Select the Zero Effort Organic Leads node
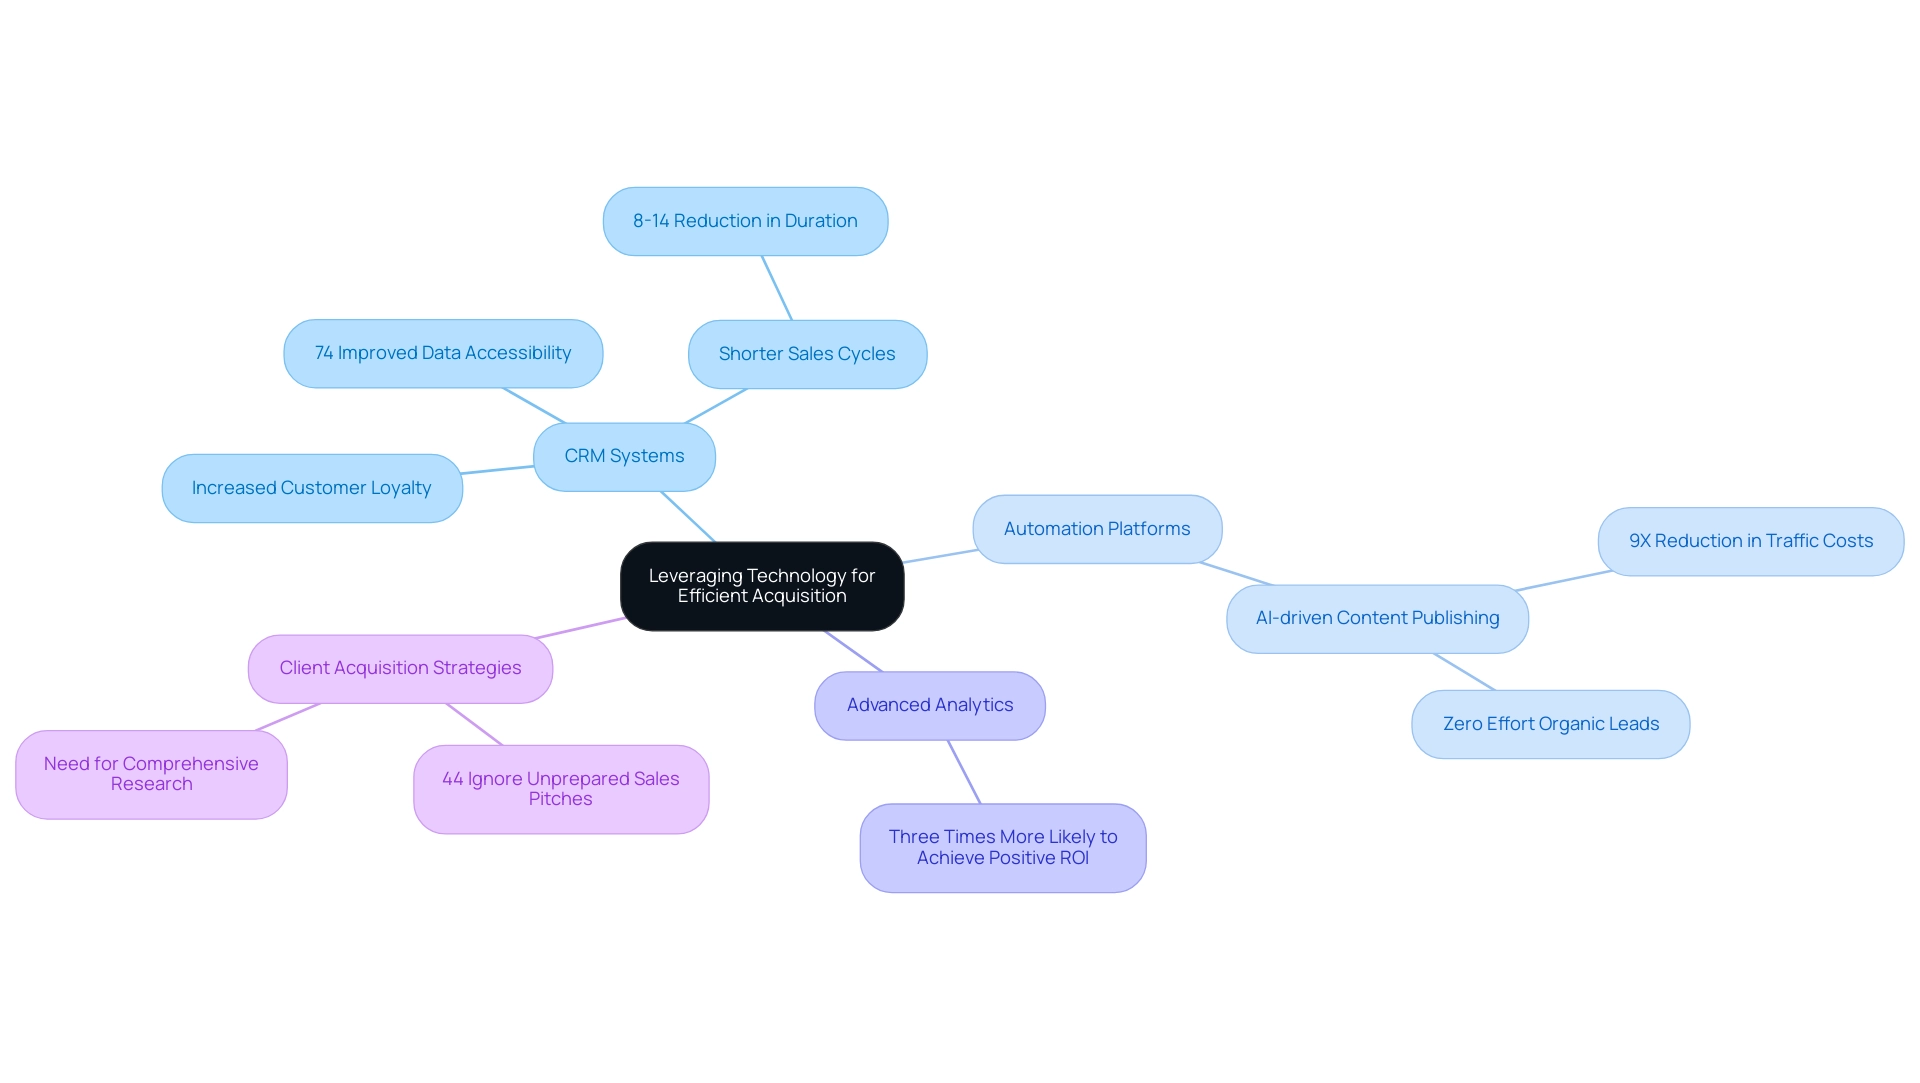Screen dimensions: 1920x1083 1551,722
